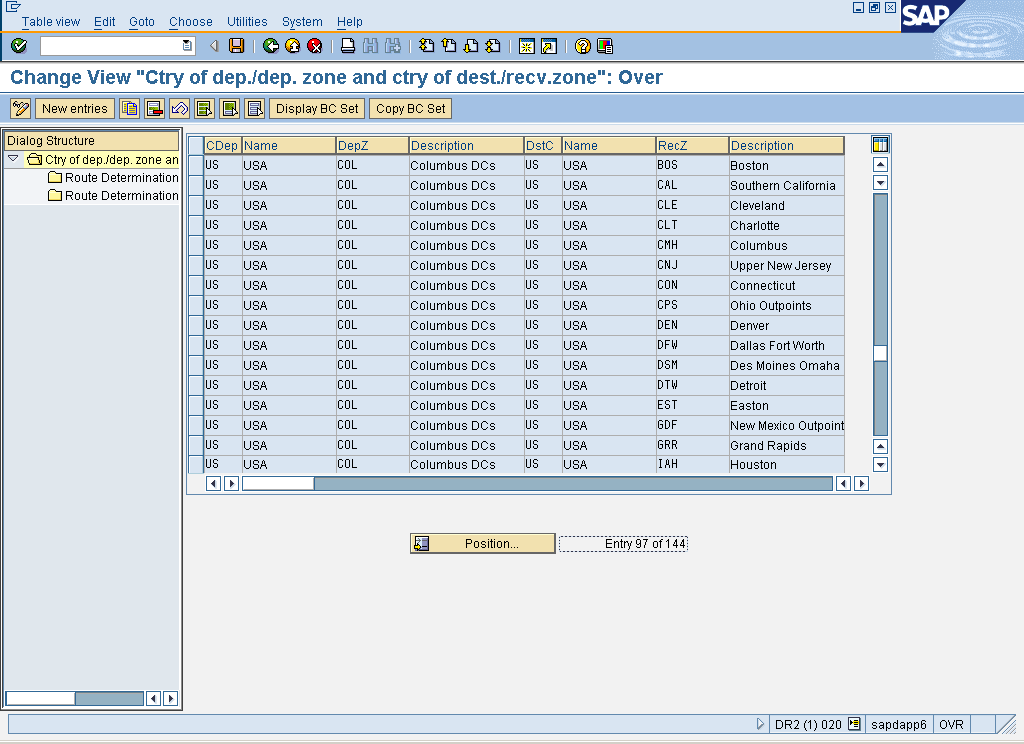Open table settings configuration icon
The image size is (1024, 744).
[x=880, y=144]
